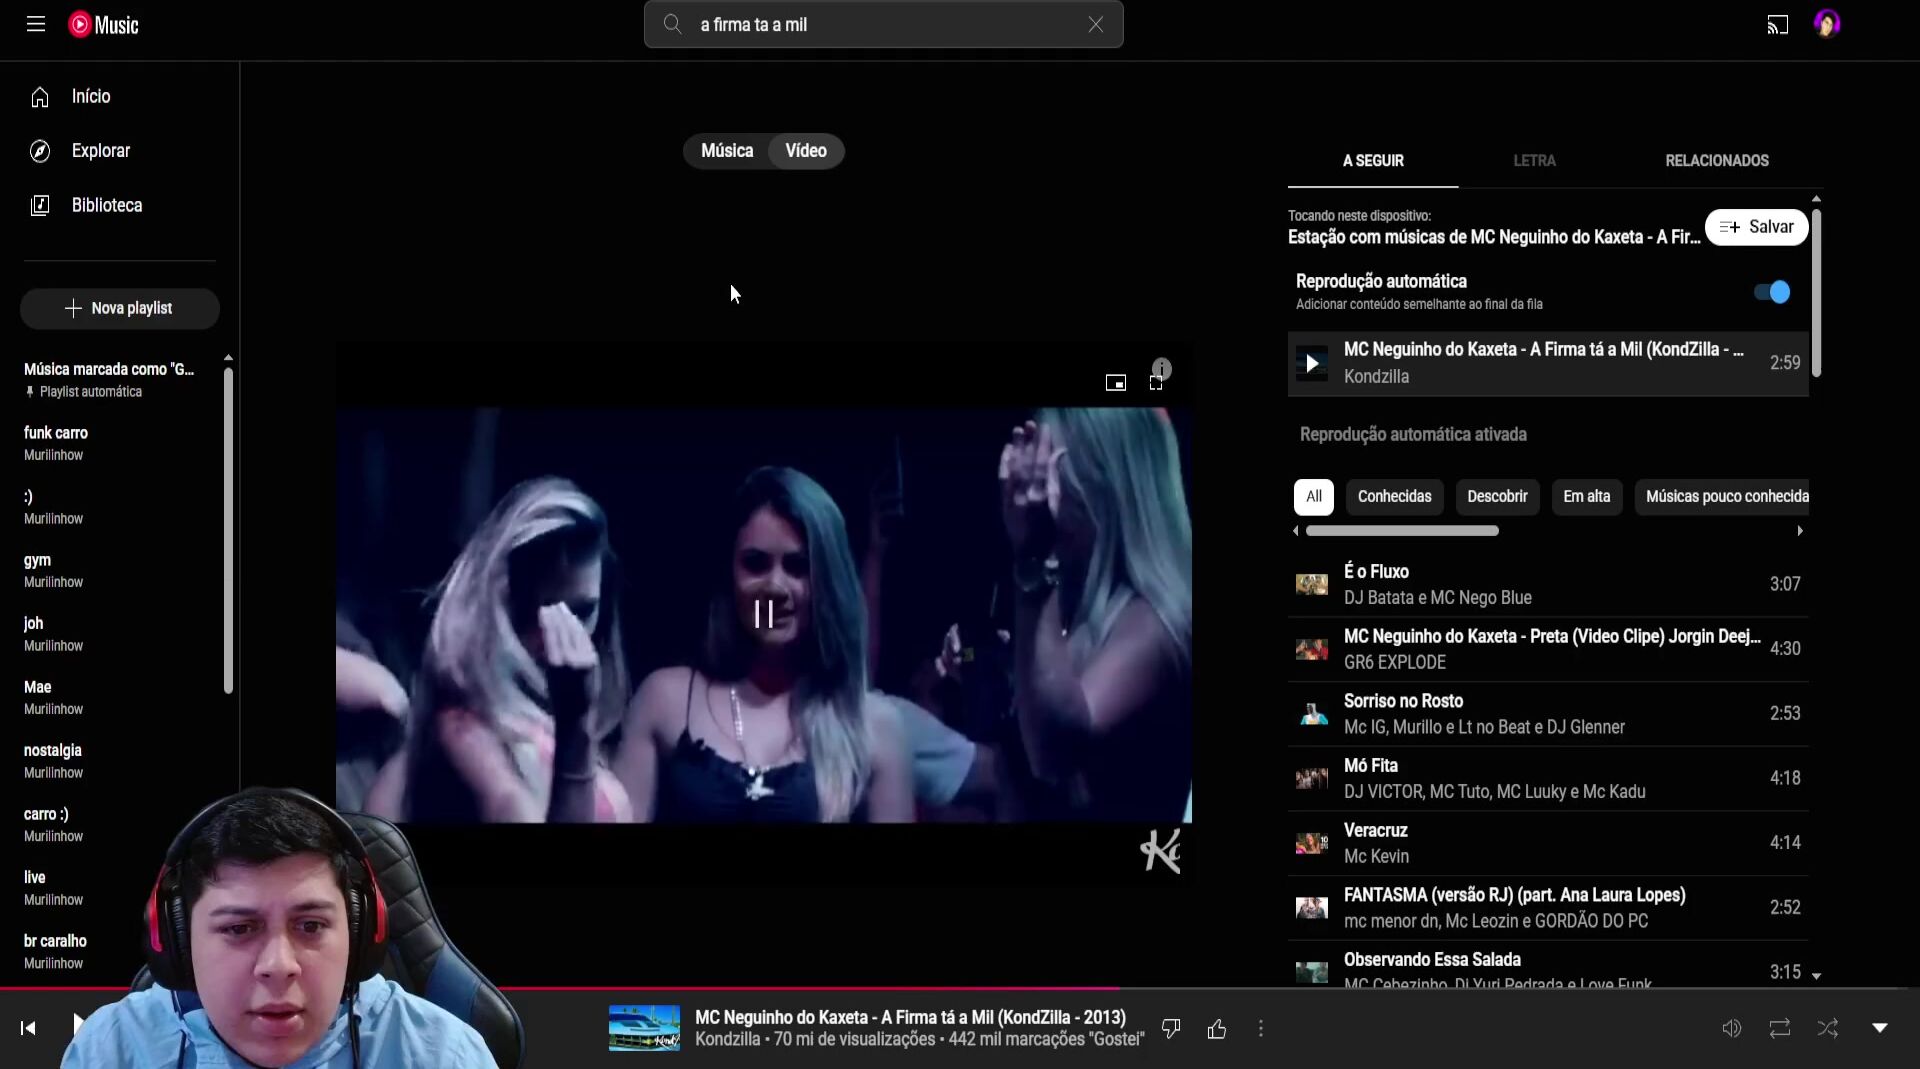
Task: Click the sidebar playlist scrollbar
Action: 228,530
